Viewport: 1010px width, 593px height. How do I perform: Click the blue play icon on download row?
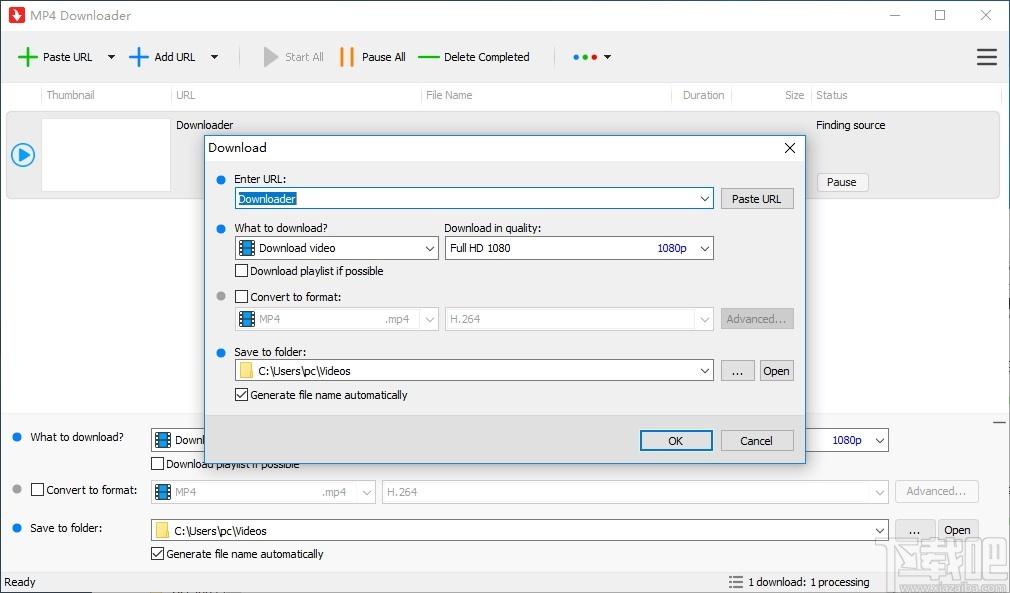point(23,155)
